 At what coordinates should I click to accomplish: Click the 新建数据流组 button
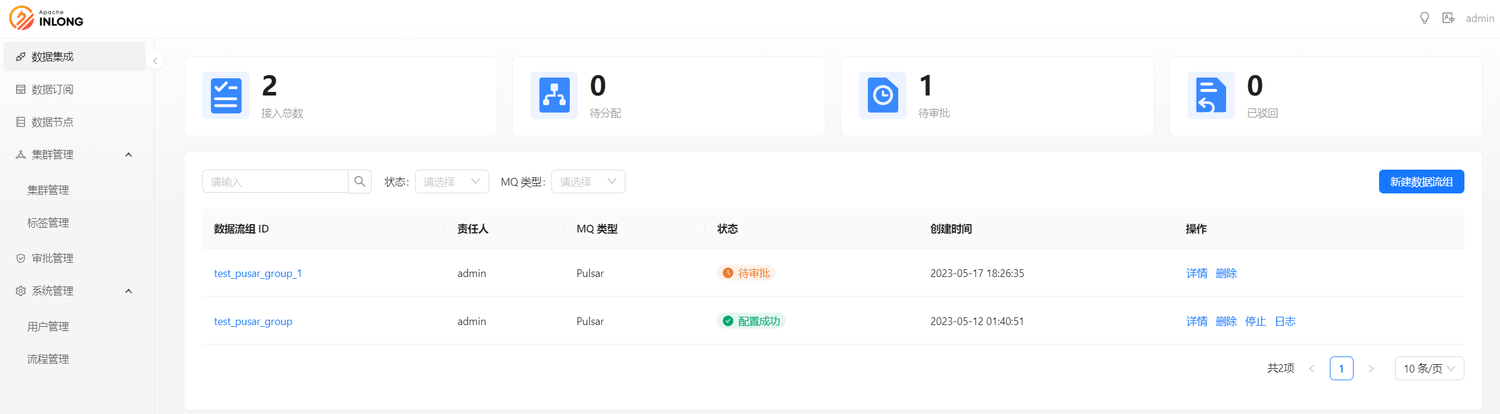(1420, 182)
